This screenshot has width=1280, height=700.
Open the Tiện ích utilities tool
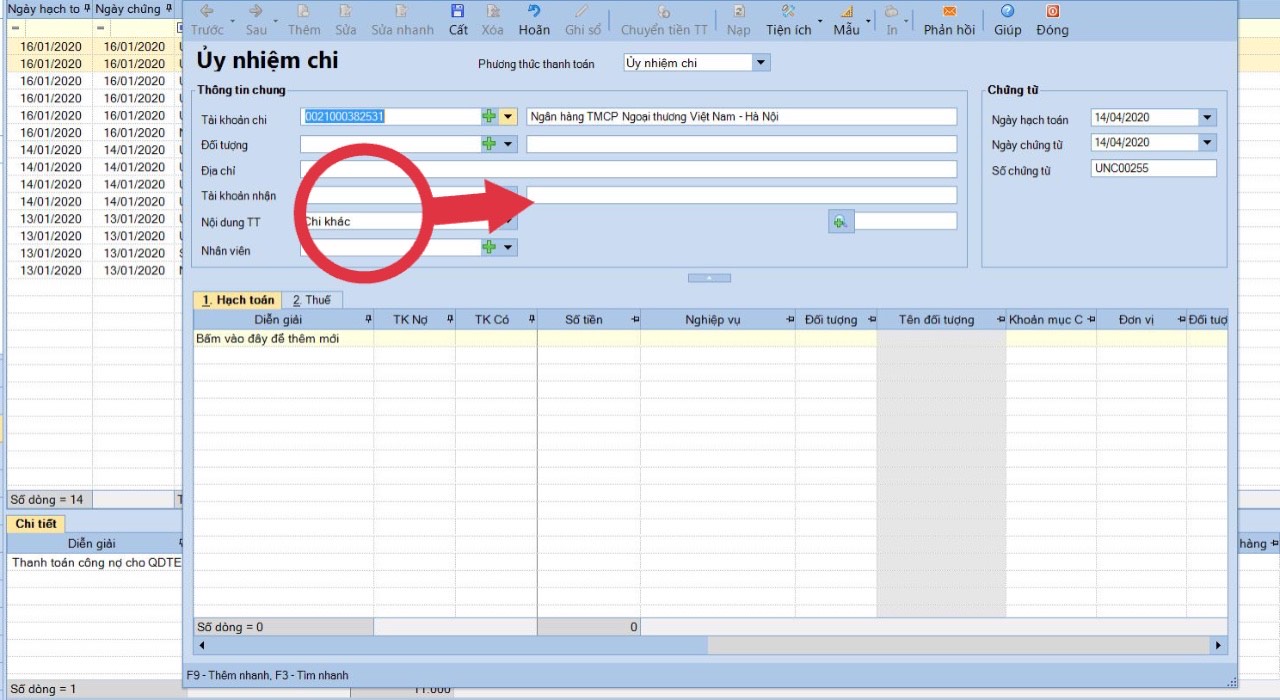(788, 12)
